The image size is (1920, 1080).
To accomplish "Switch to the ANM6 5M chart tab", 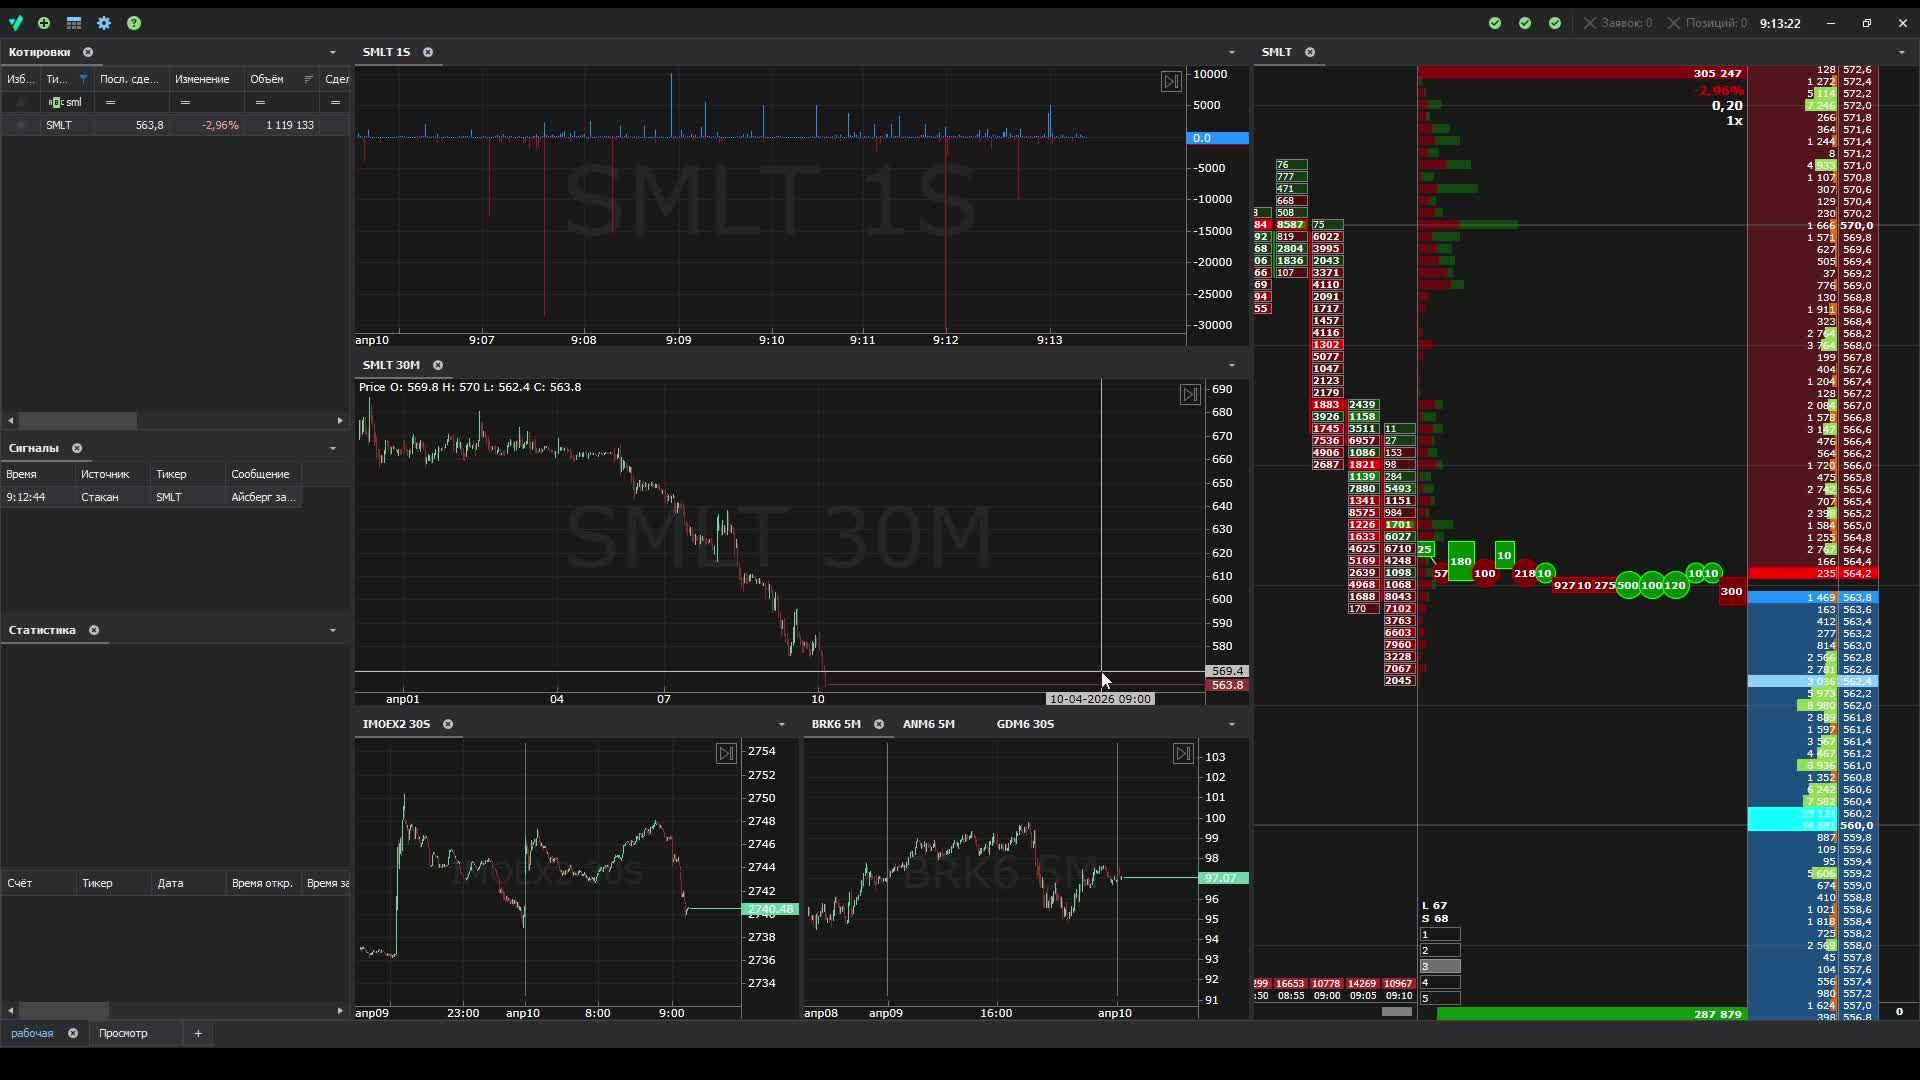I will click(928, 724).
